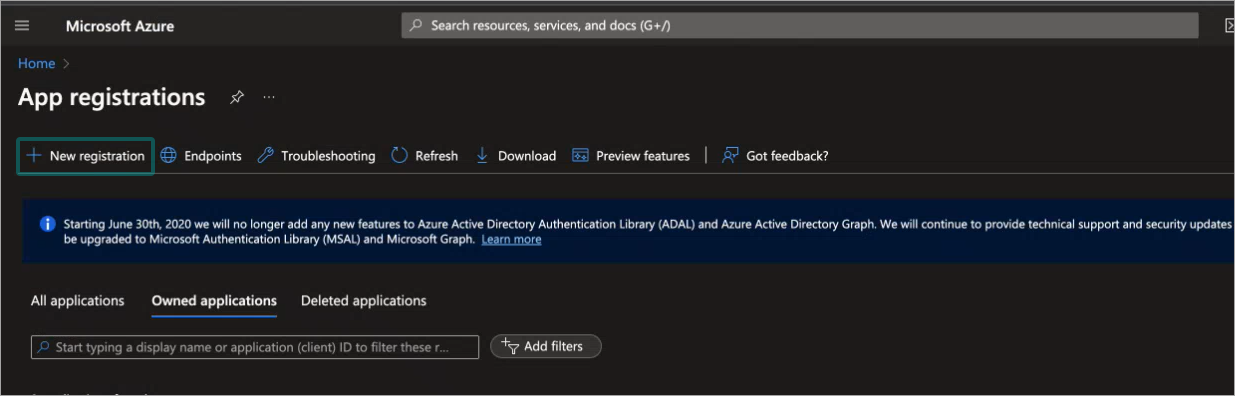This screenshot has width=1235, height=396.
Task: Refresh the app registrations list
Action: click(x=424, y=156)
